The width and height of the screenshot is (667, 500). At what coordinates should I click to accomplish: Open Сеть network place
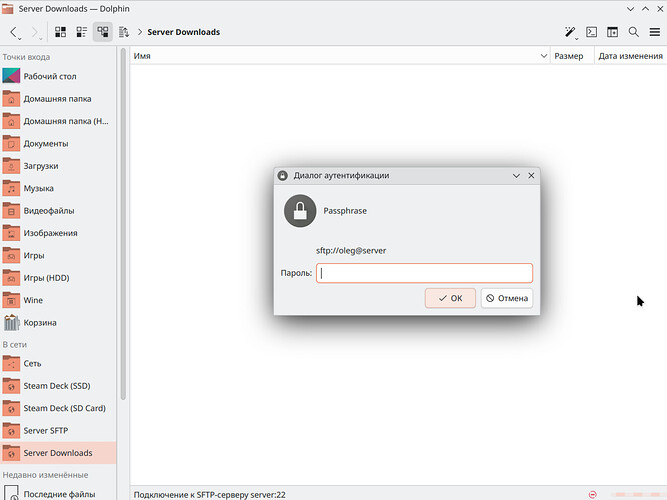tap(58, 363)
